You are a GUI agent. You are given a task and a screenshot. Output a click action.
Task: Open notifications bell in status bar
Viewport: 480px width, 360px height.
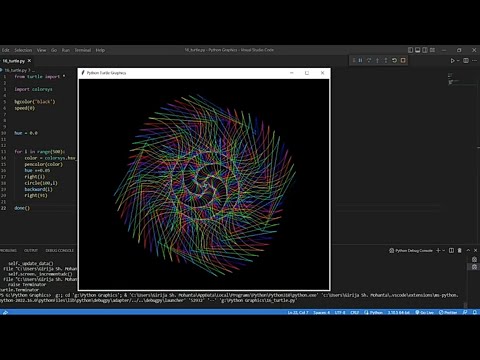click(x=475, y=312)
